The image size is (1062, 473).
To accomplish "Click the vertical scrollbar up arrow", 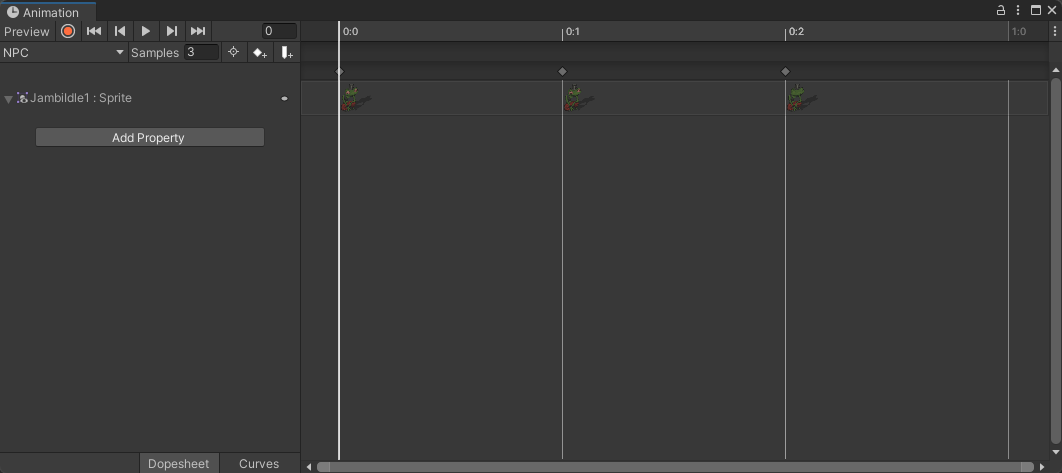I will pyautogui.click(x=1055, y=70).
